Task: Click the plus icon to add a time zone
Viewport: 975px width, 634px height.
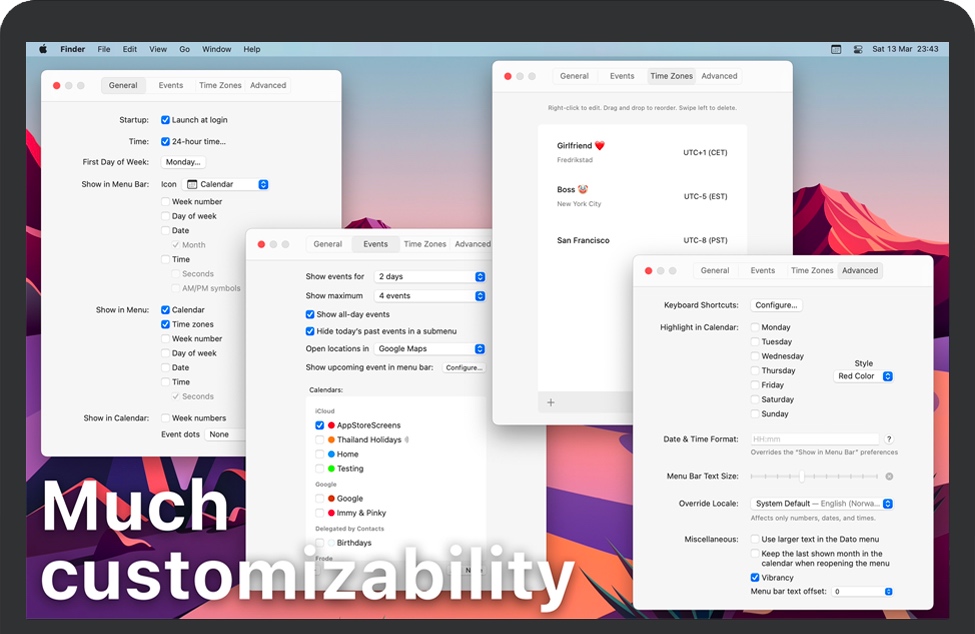Action: pos(550,403)
